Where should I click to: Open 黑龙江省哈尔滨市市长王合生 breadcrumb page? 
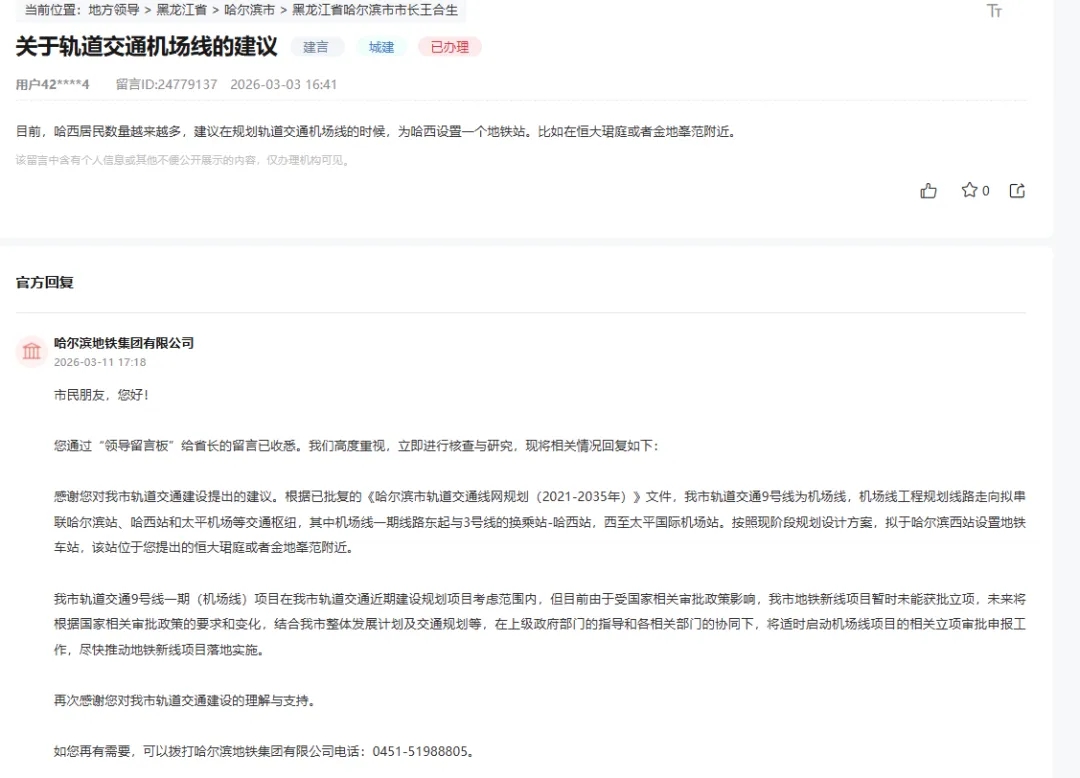pyautogui.click(x=375, y=10)
